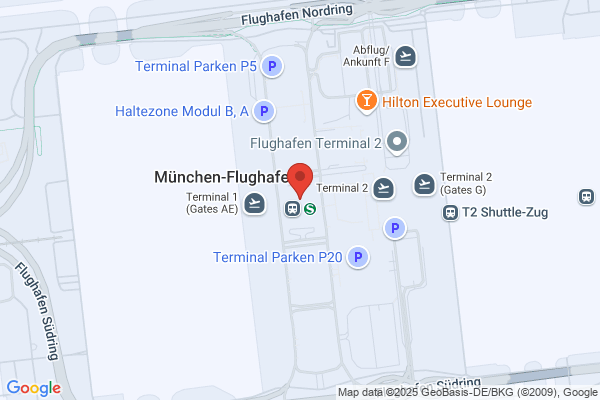Open the Terminal Parken P20 parking icon
This screenshot has width=600, height=400.
[x=358, y=257]
